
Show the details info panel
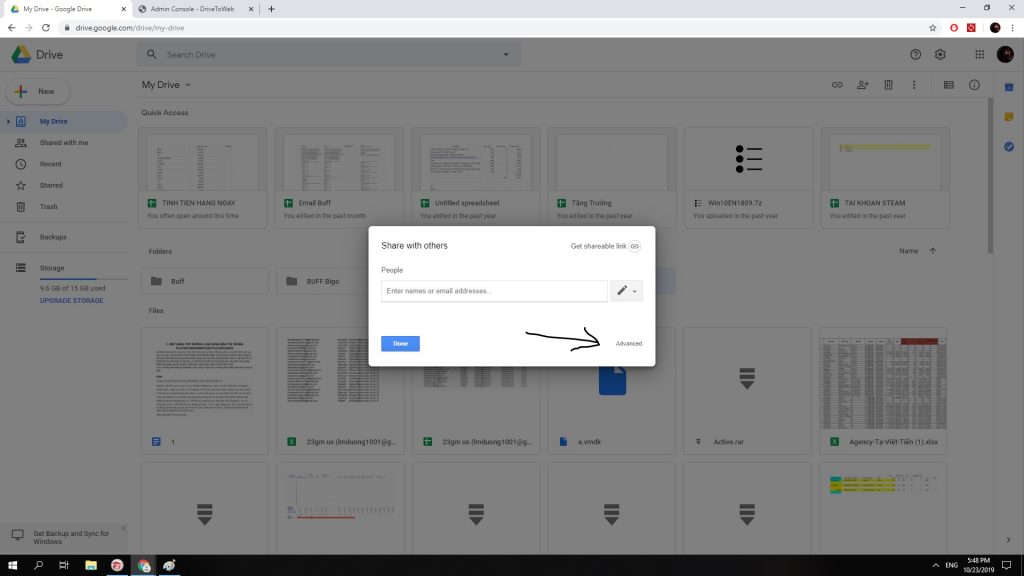click(974, 85)
